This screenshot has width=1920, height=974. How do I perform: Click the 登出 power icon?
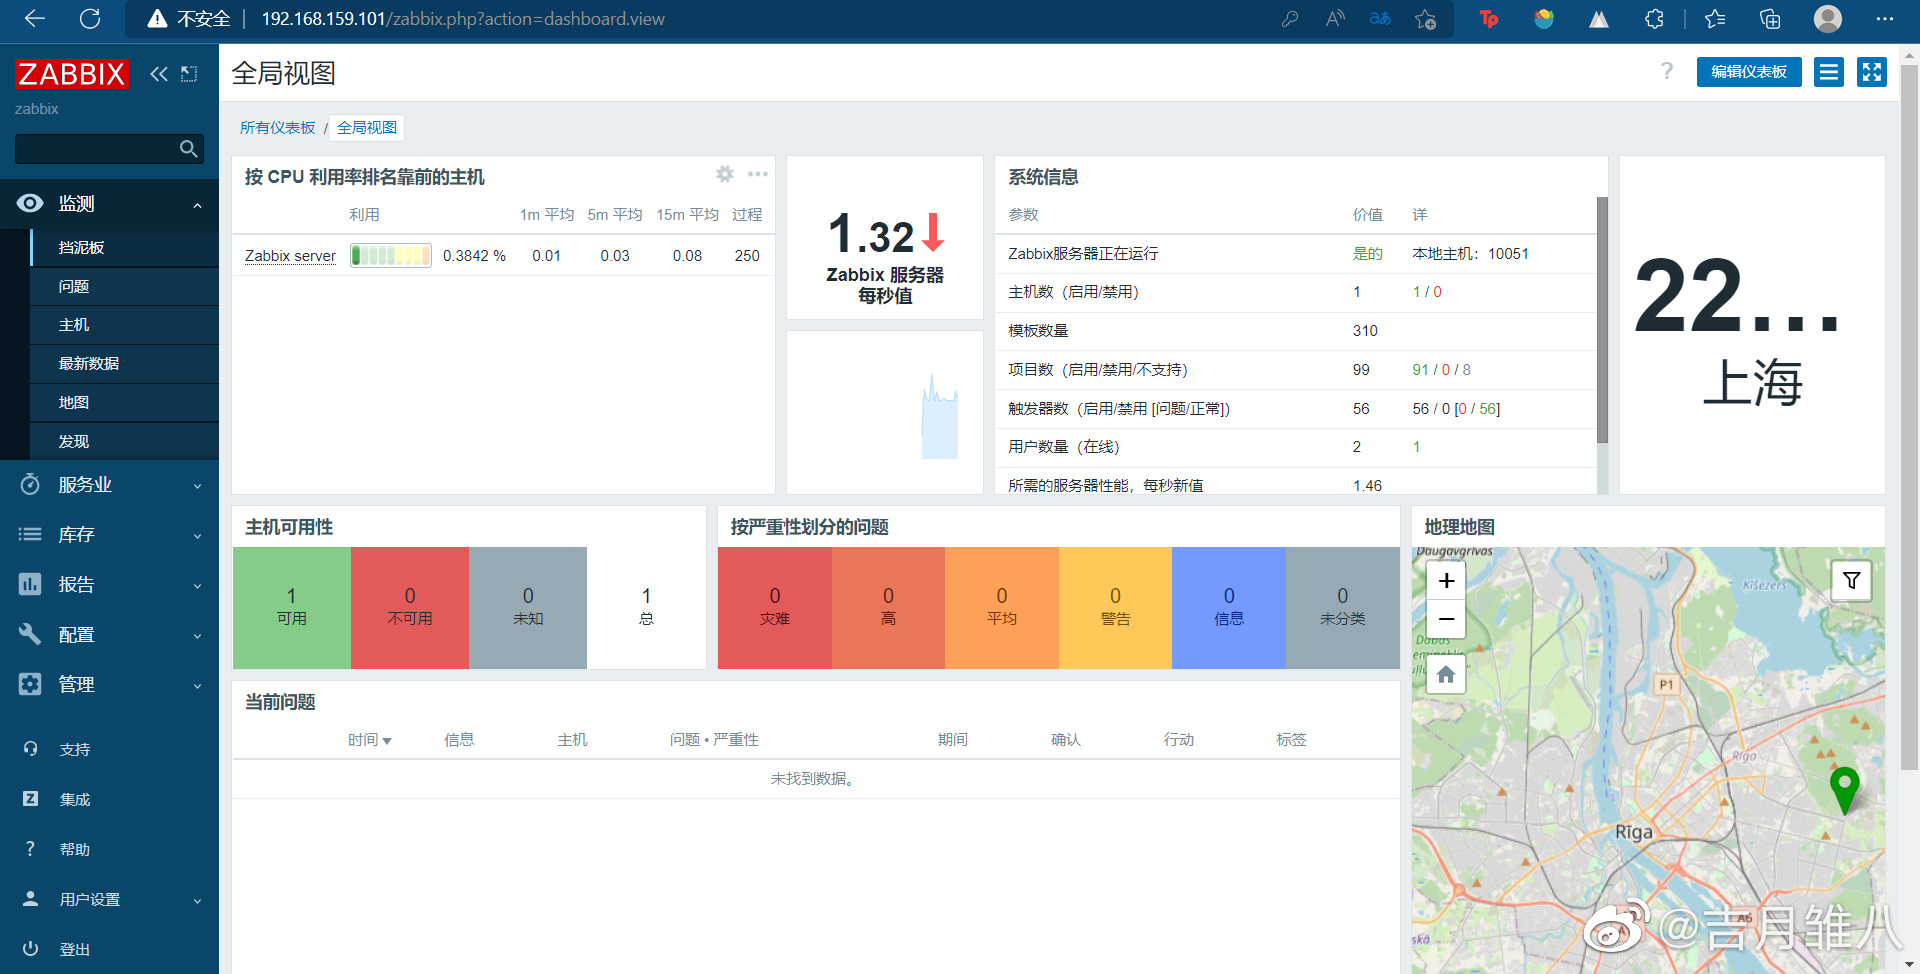(30, 949)
